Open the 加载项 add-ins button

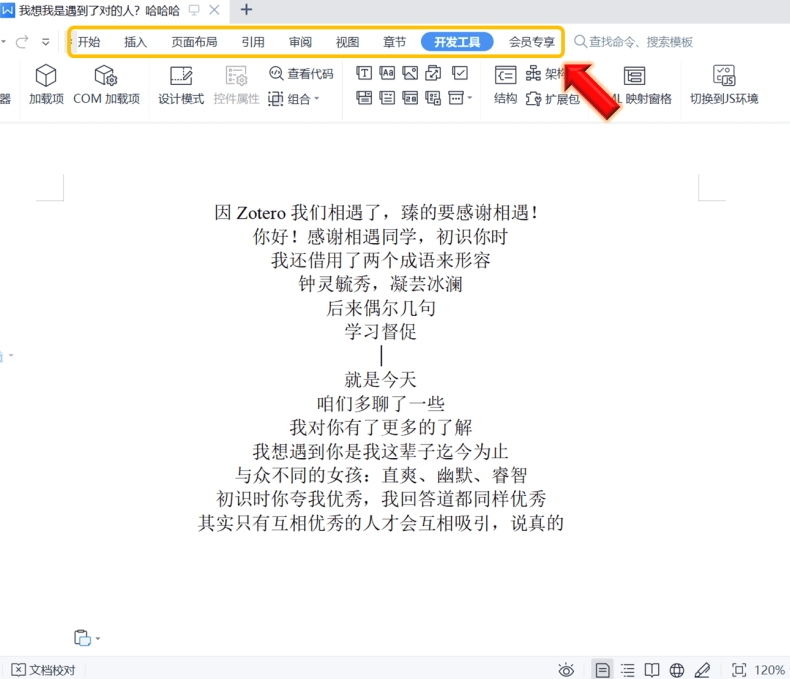click(46, 85)
